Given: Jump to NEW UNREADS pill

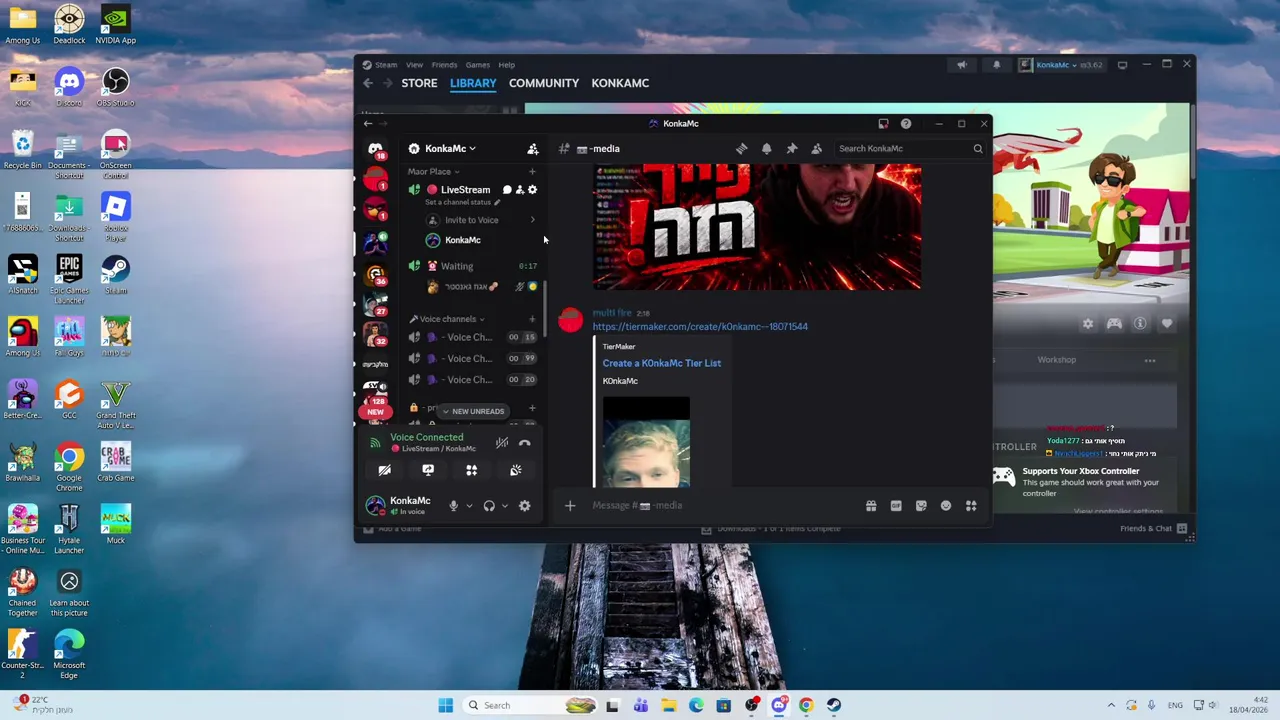Looking at the screenshot, I should [472, 411].
